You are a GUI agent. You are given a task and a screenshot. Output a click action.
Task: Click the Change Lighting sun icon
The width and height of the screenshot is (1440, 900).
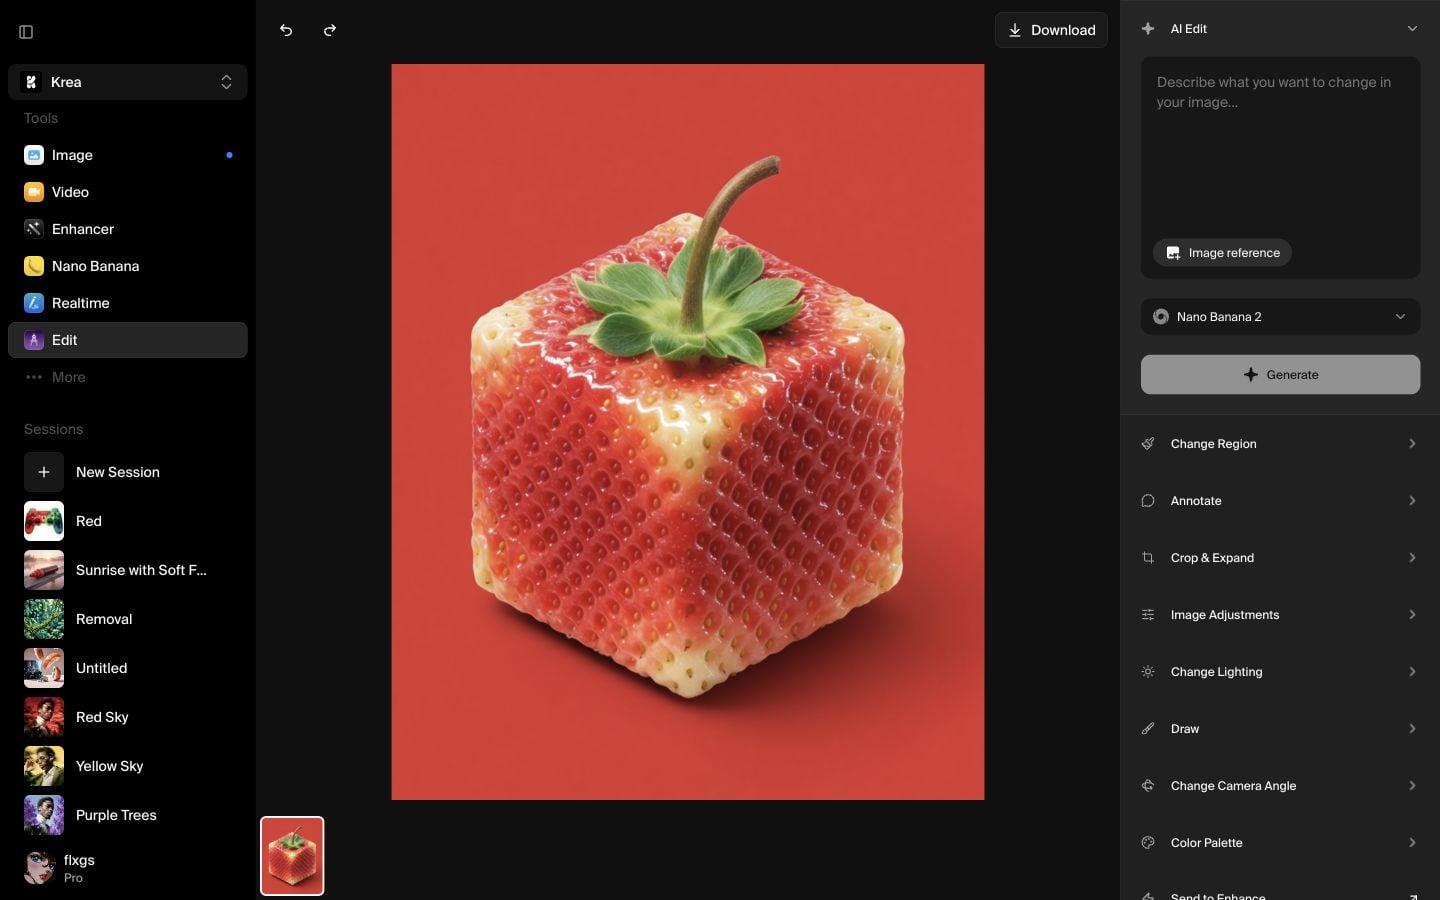point(1148,672)
